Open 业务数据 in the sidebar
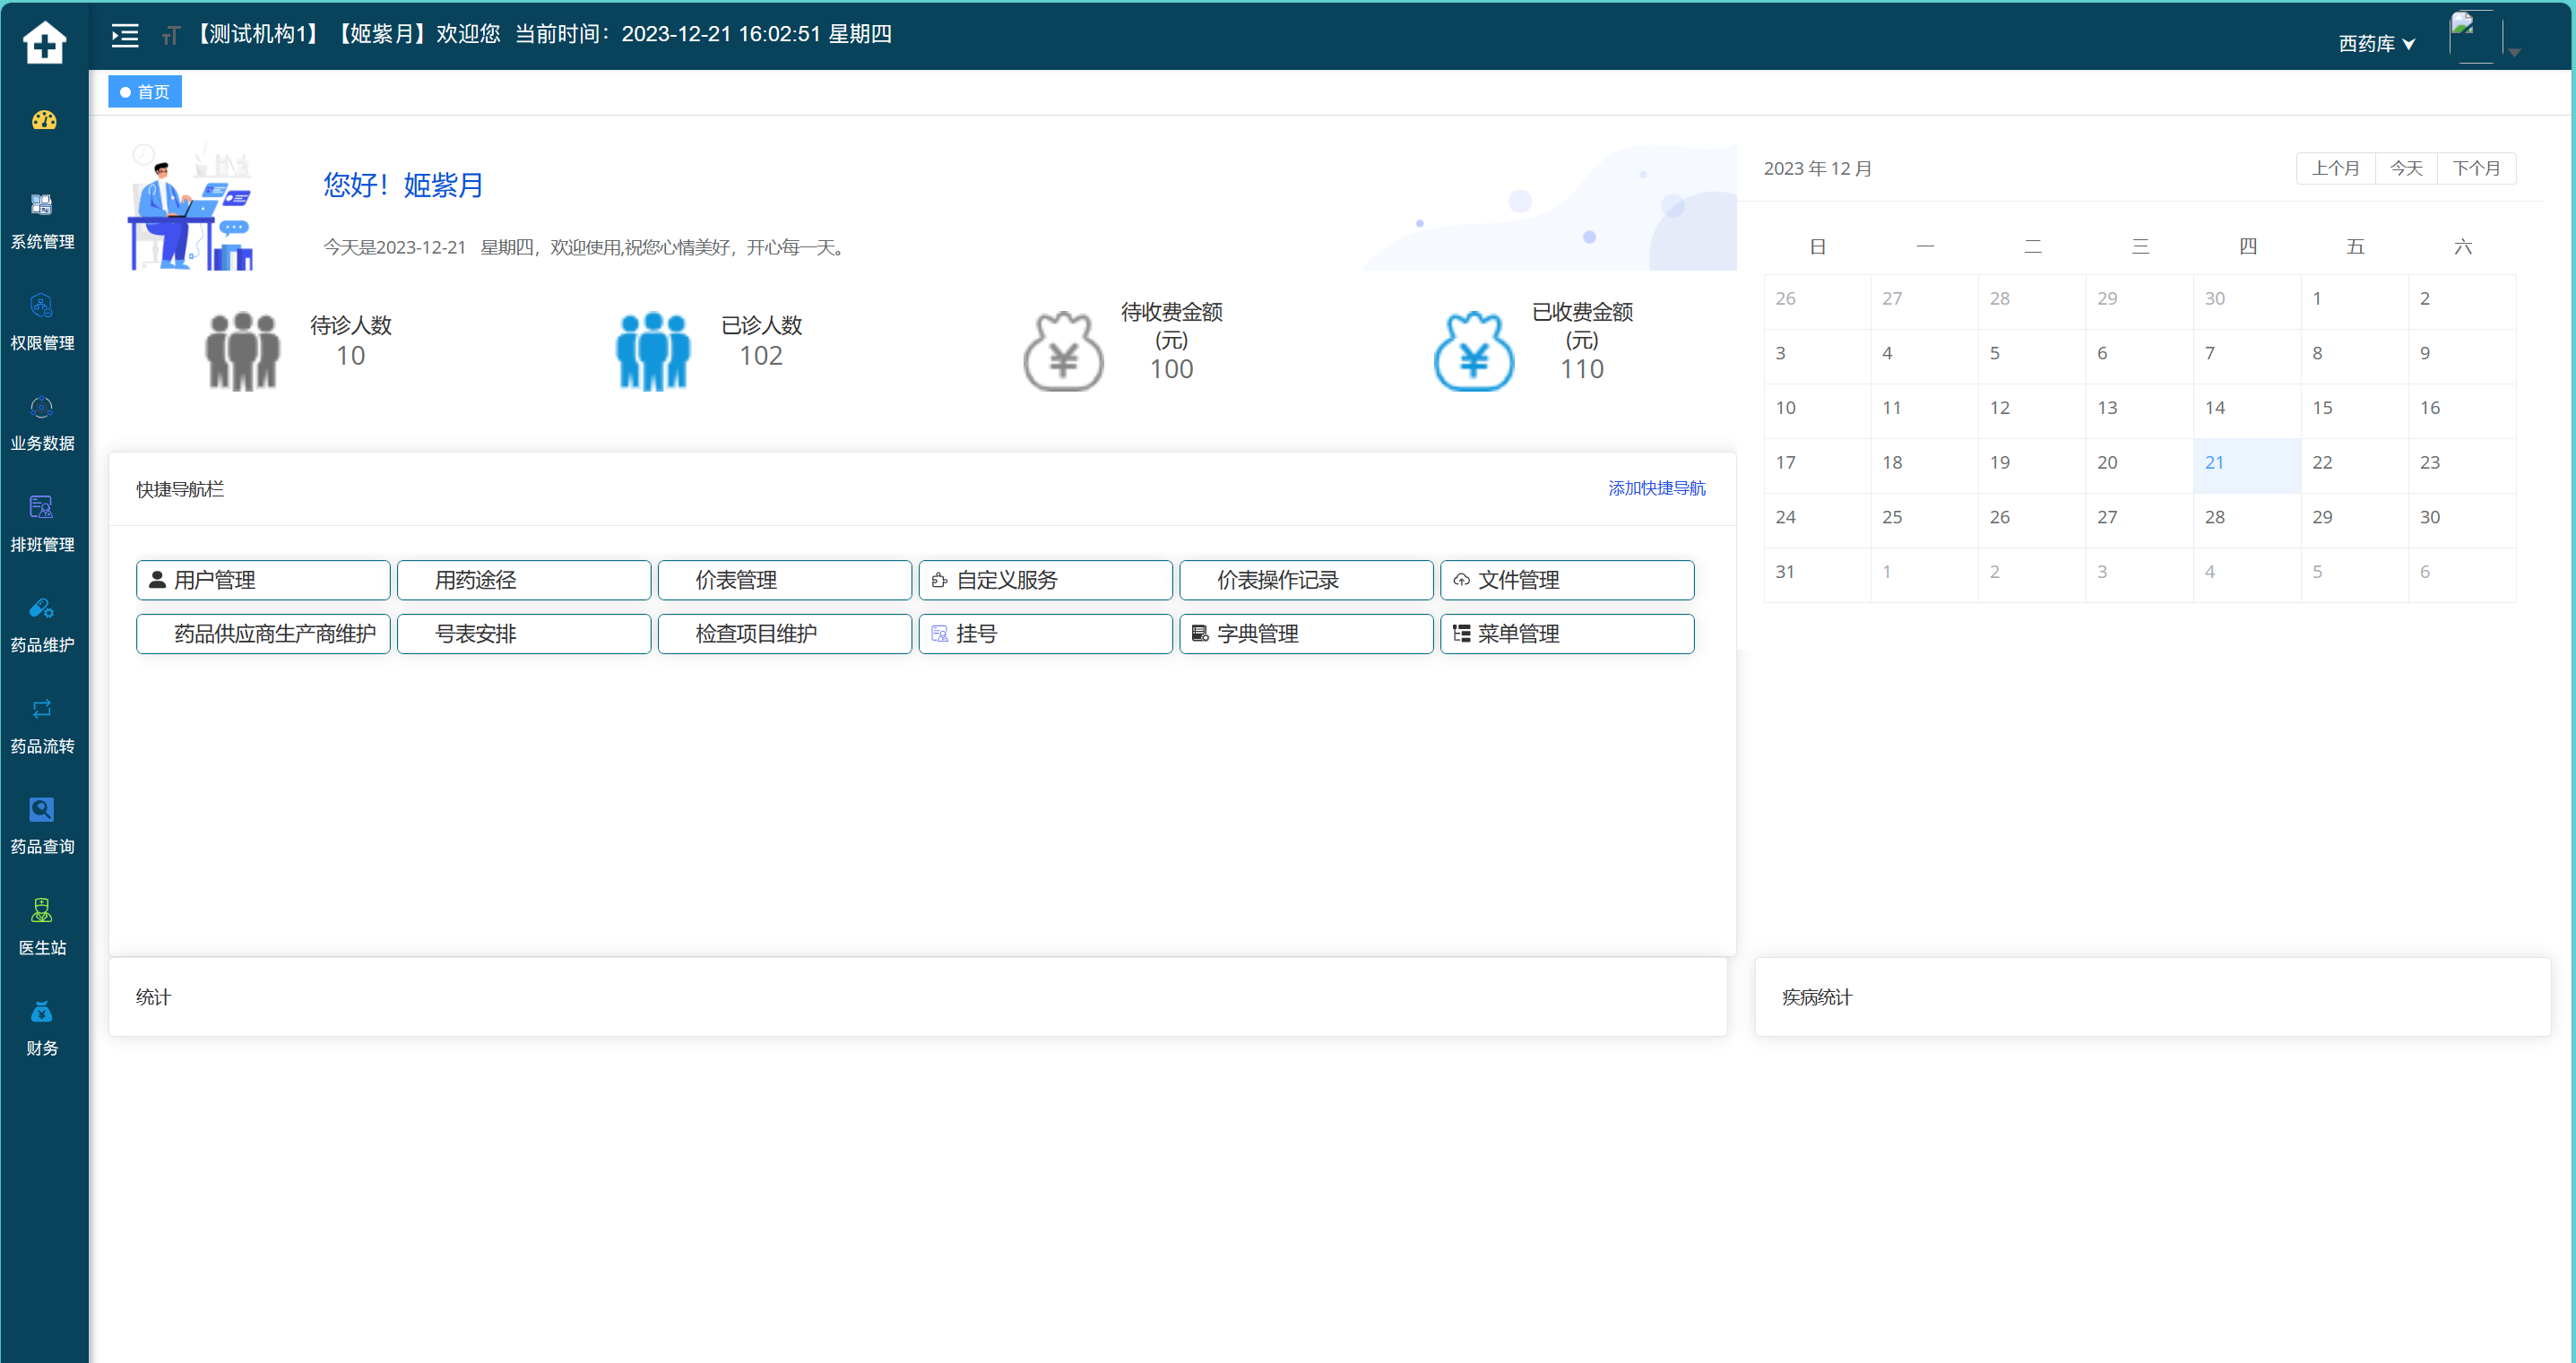Viewport: 2576px width, 1363px height. (42, 424)
